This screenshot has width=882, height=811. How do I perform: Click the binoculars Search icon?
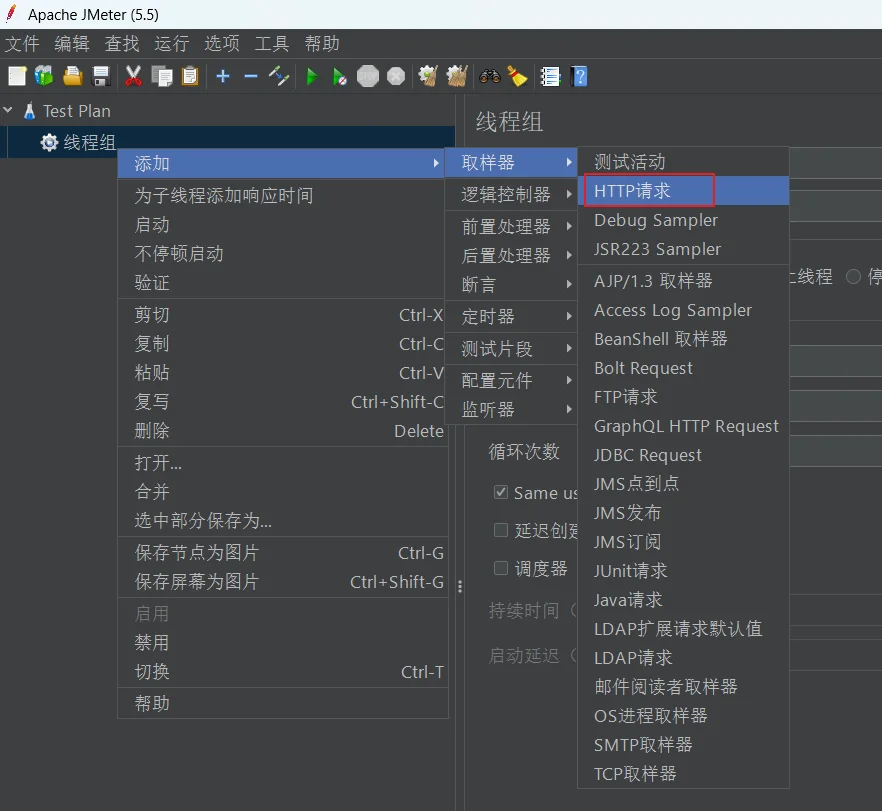click(x=490, y=76)
